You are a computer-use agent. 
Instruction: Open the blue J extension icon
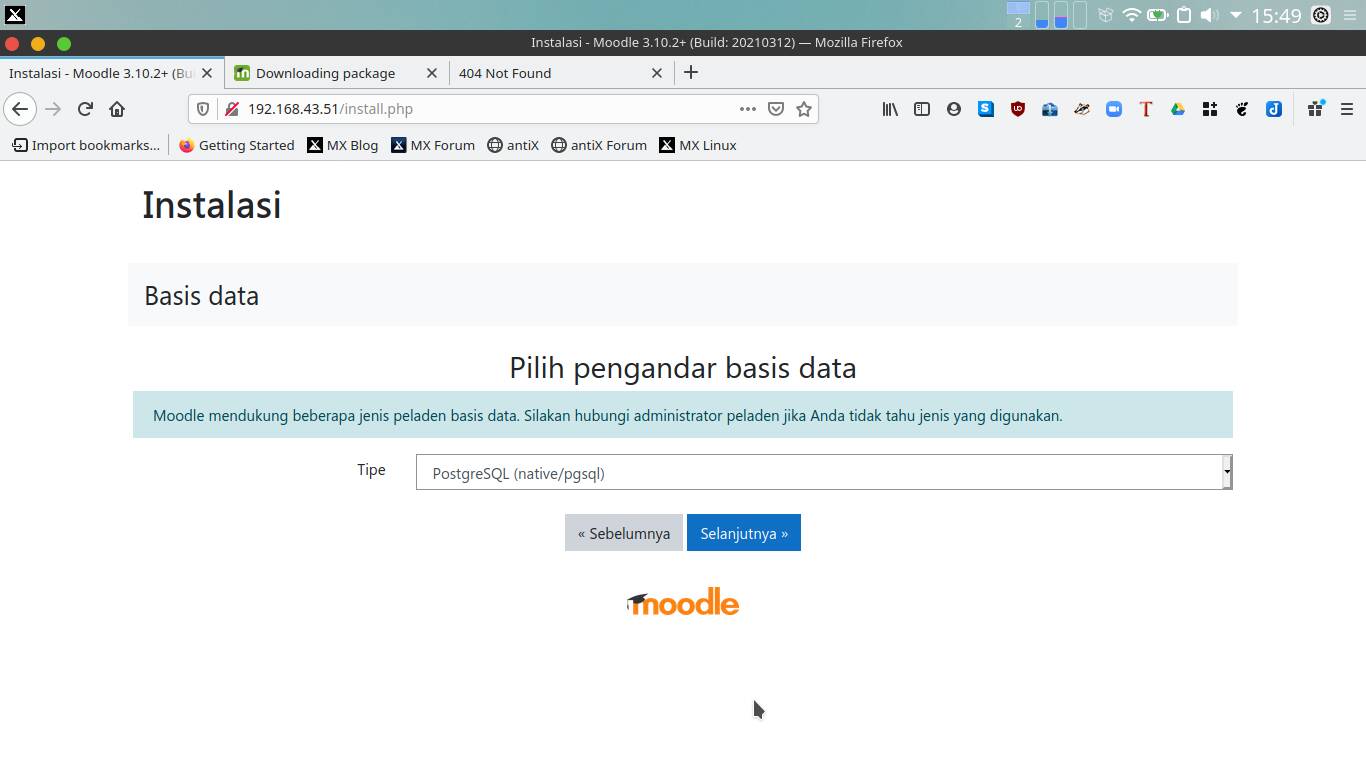1274,109
